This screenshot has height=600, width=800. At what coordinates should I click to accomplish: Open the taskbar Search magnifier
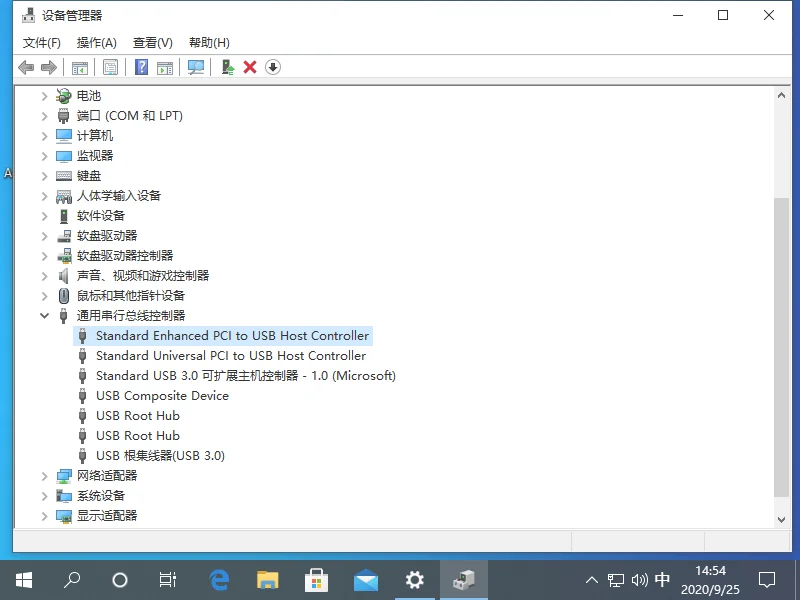click(x=72, y=580)
